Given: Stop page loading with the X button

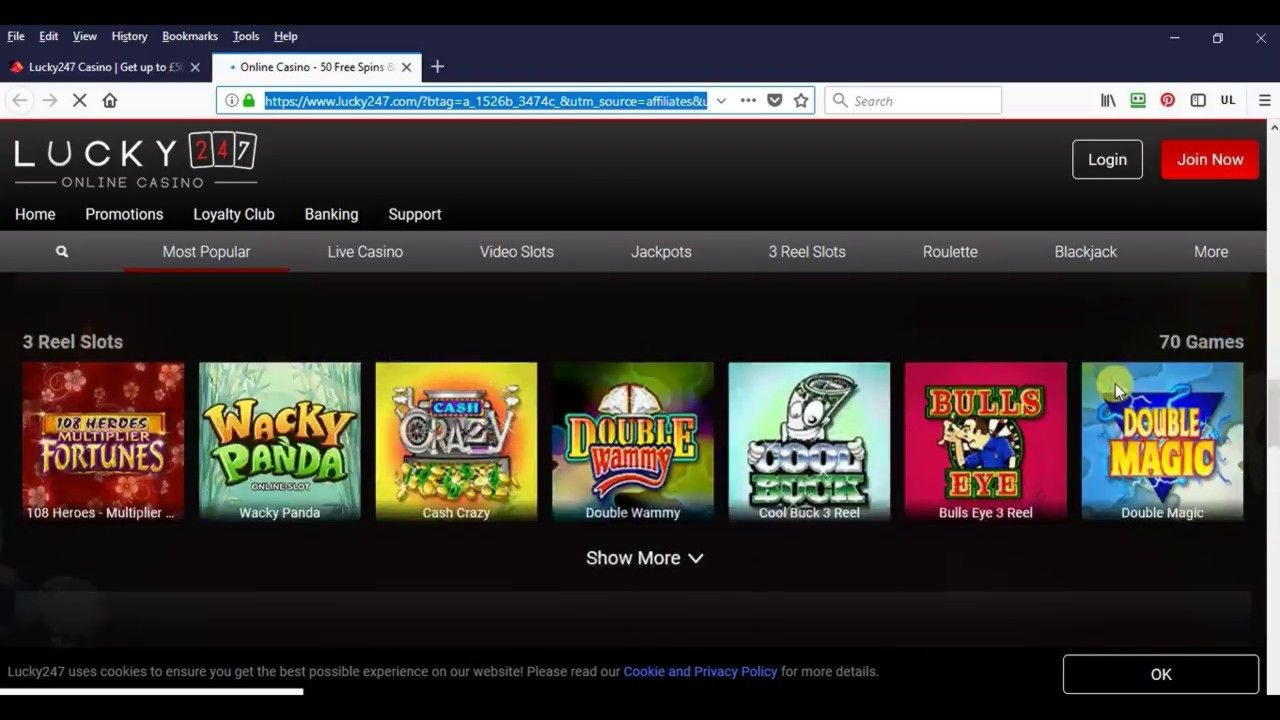Looking at the screenshot, I should pyautogui.click(x=80, y=100).
